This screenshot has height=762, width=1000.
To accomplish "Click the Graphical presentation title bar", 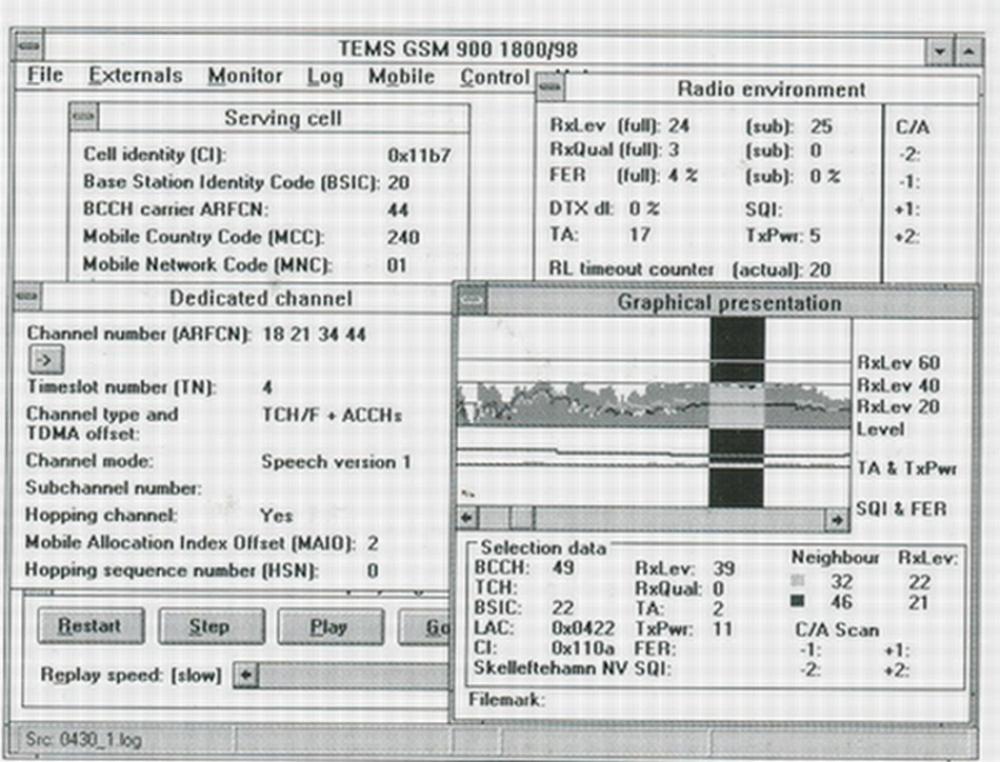I will click(x=730, y=302).
